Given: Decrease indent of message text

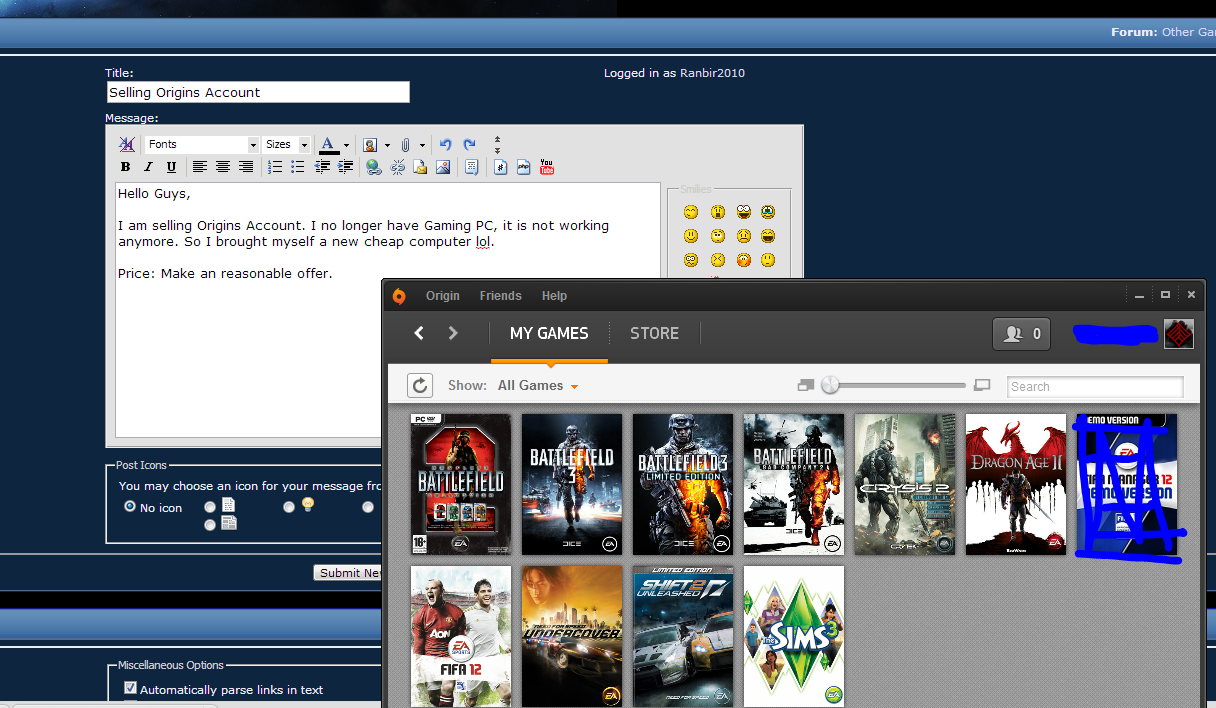Looking at the screenshot, I should (x=322, y=167).
